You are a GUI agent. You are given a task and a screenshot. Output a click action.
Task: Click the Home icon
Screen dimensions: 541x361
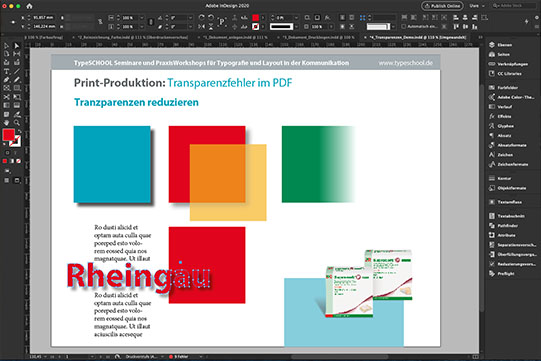[x=29, y=6]
